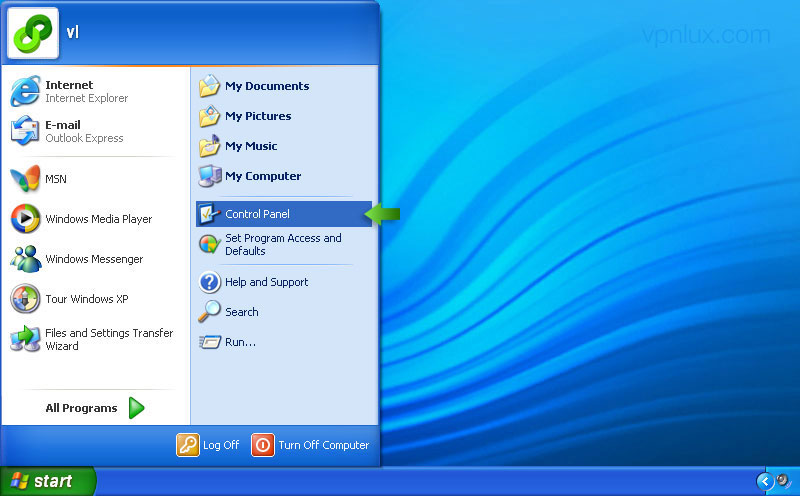
Task: Select the MSN label
Action: click(x=56, y=179)
